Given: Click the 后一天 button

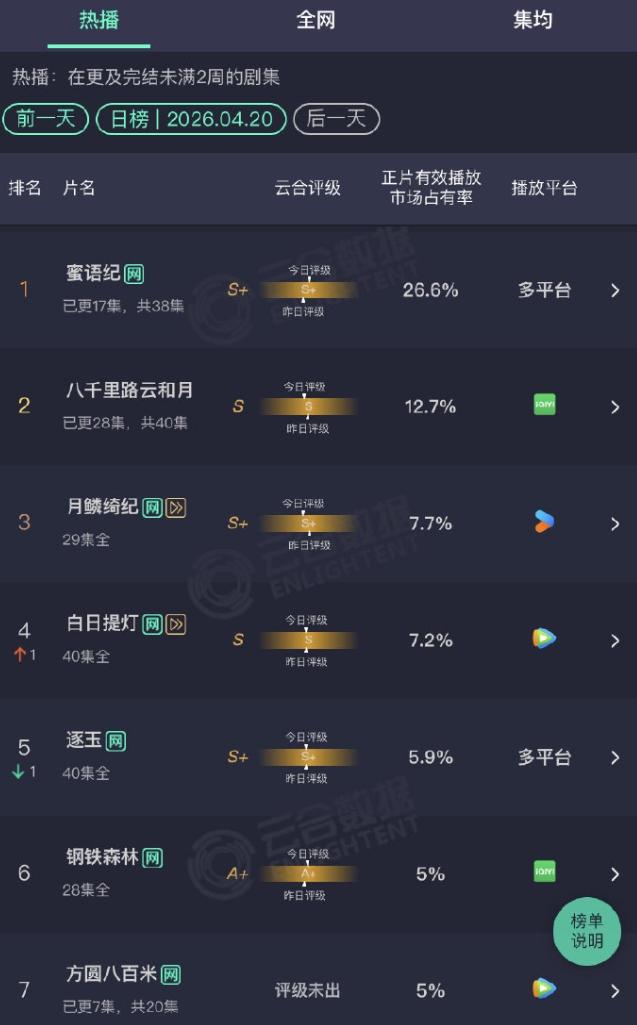Looking at the screenshot, I should pos(336,119).
